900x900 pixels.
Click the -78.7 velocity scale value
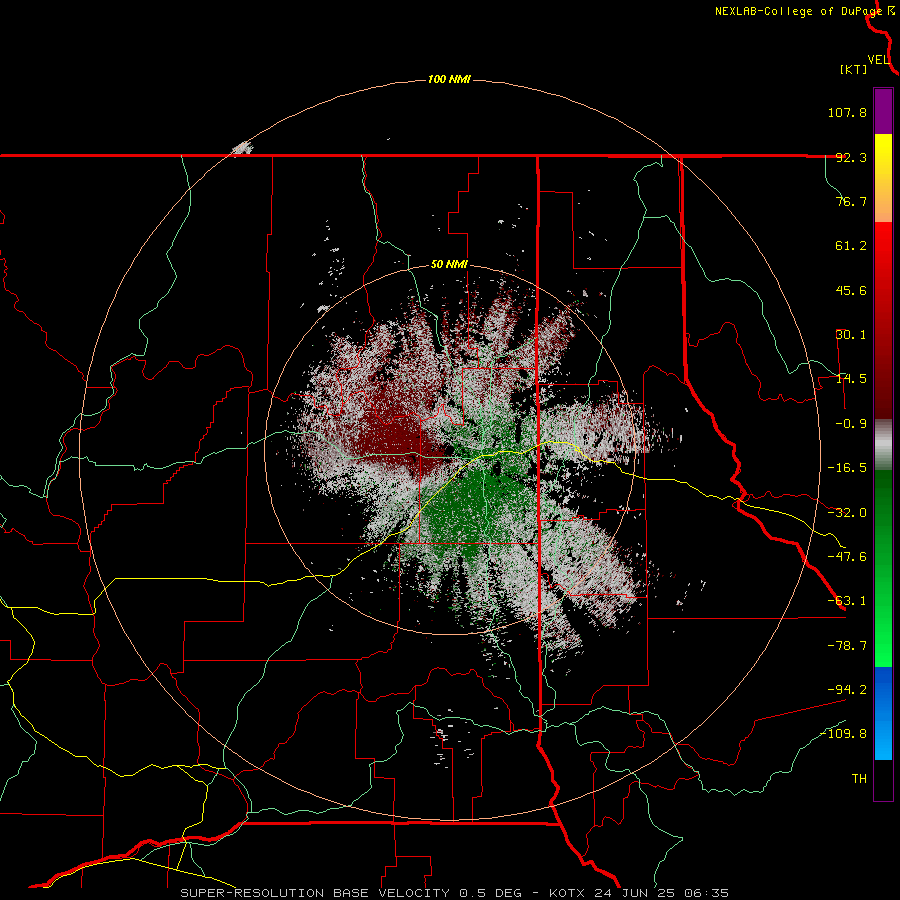click(847, 646)
